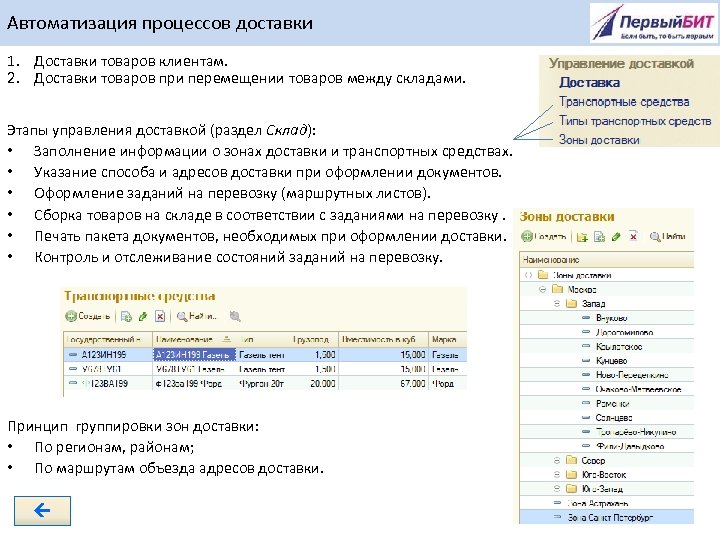
Task: Click green pencil edit icon in Транспортные средства
Action: pos(143,316)
